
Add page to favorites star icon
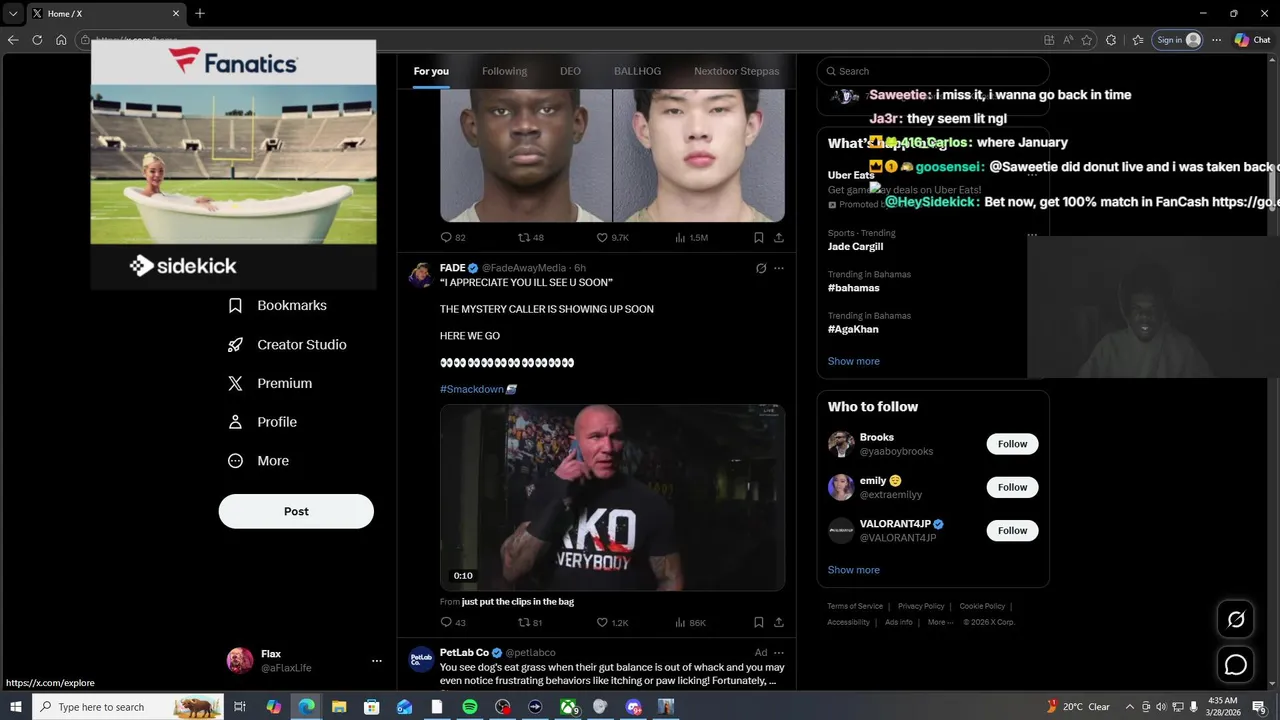point(1088,40)
